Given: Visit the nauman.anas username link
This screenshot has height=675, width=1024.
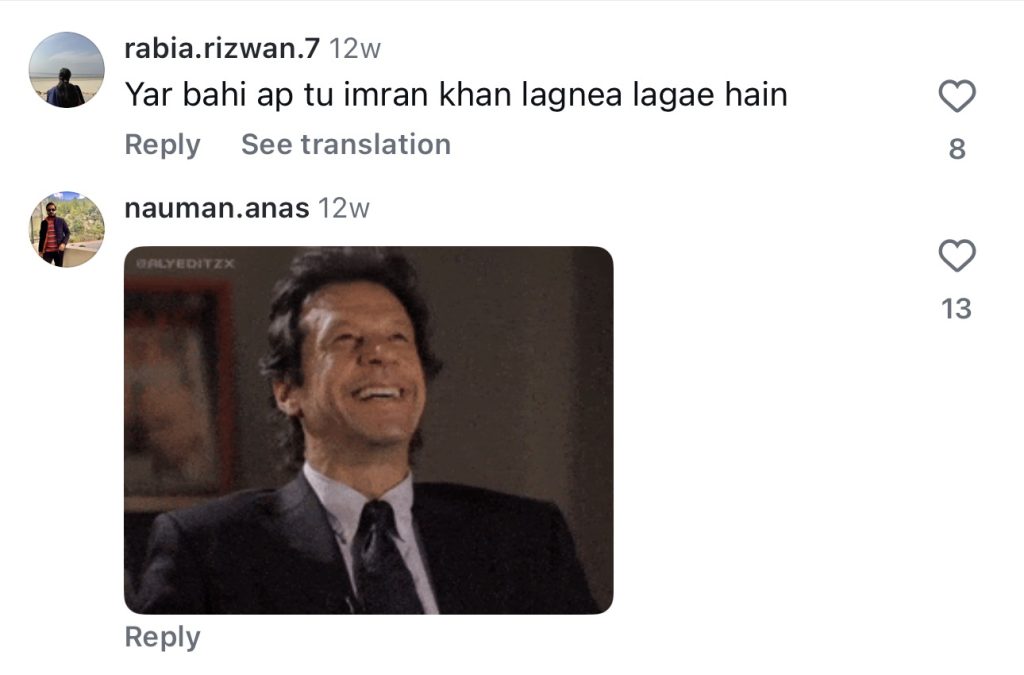Looking at the screenshot, I should pyautogui.click(x=217, y=208).
